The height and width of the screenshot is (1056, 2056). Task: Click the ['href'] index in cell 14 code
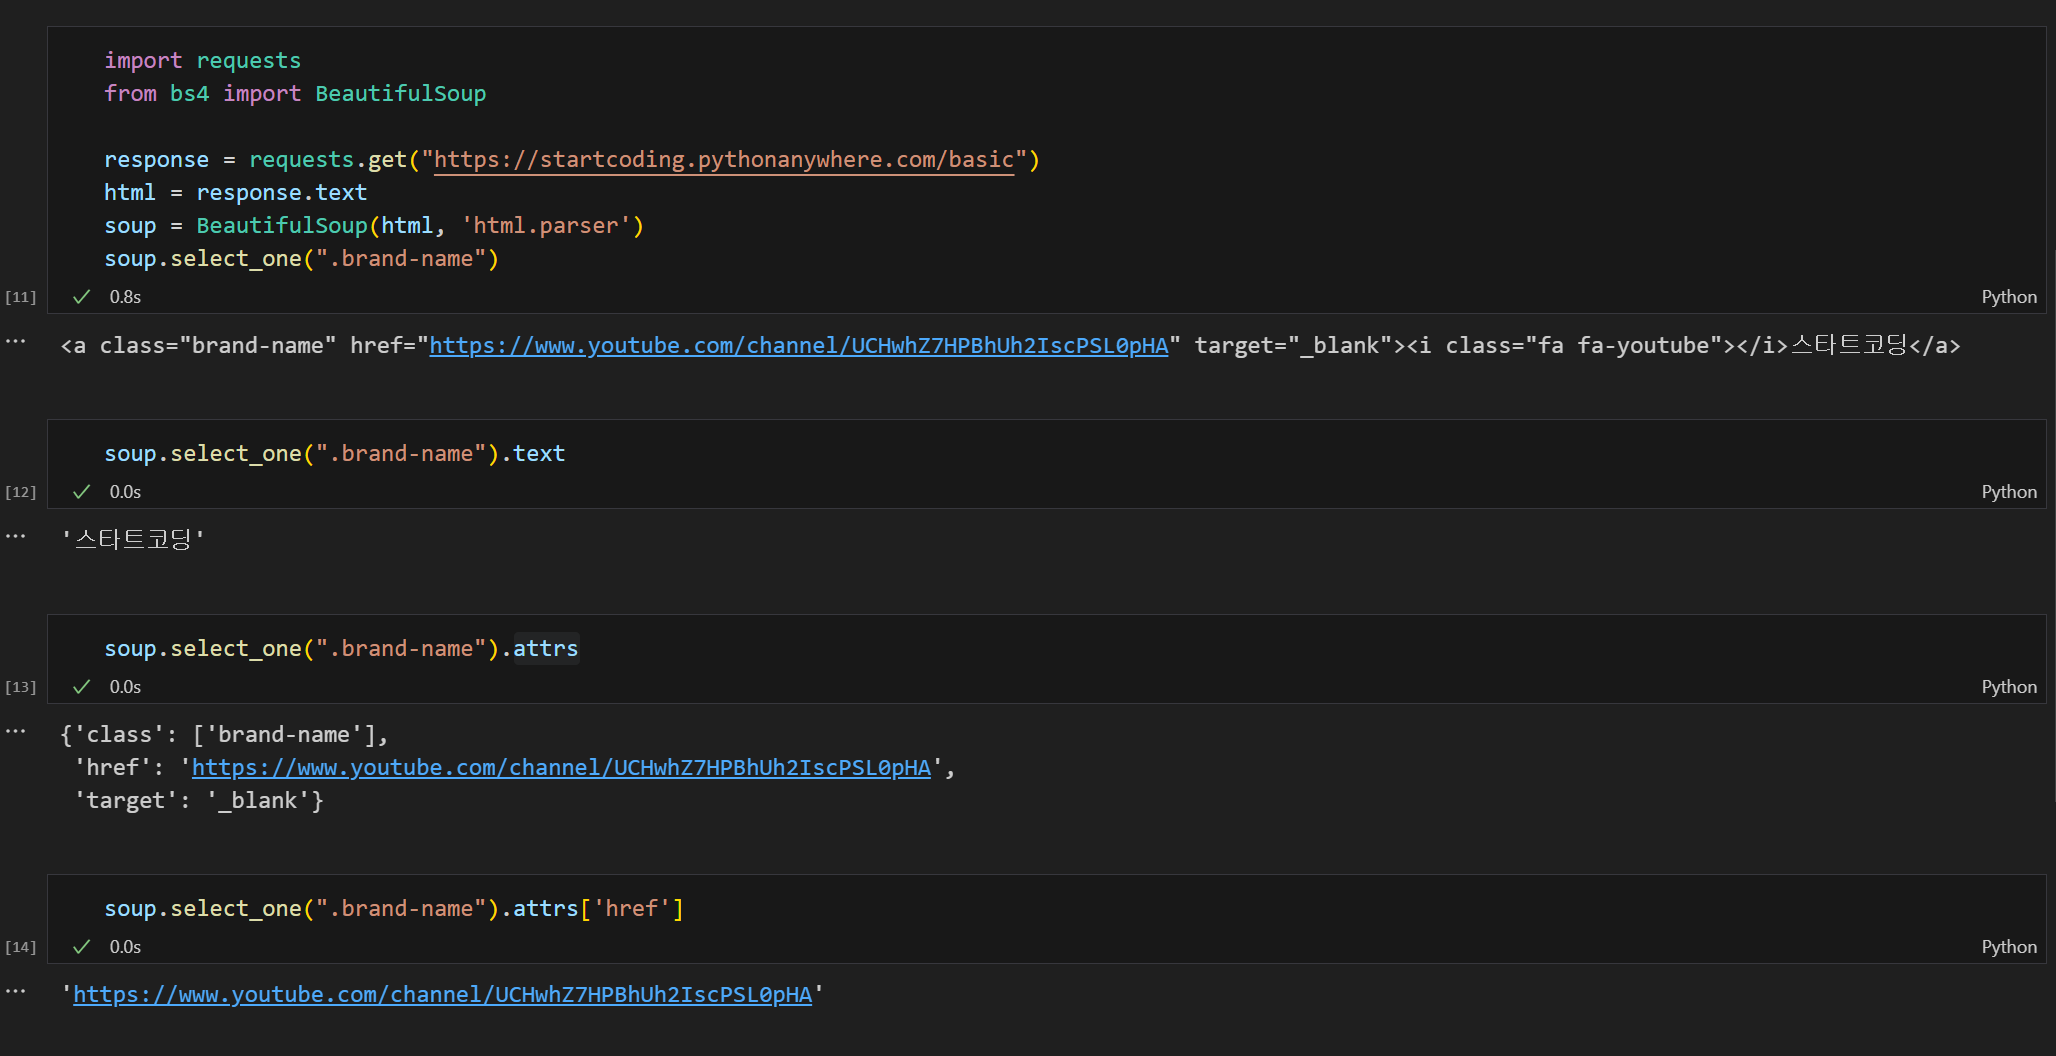pos(631,909)
